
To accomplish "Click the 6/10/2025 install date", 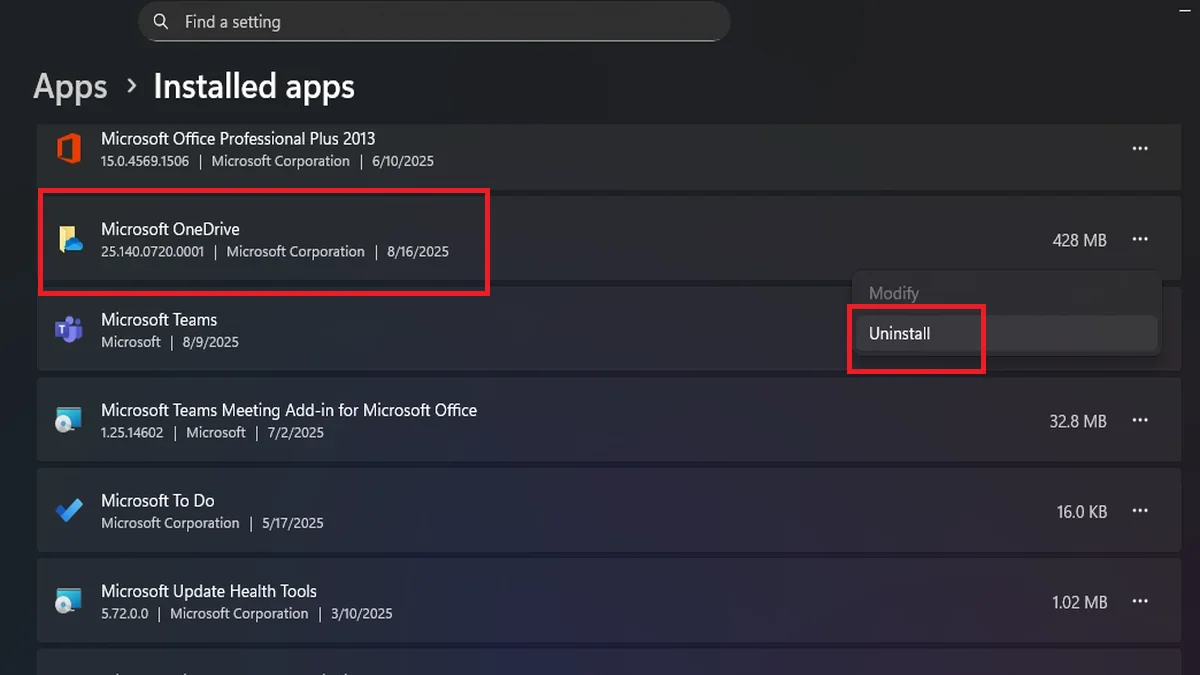I will [403, 161].
